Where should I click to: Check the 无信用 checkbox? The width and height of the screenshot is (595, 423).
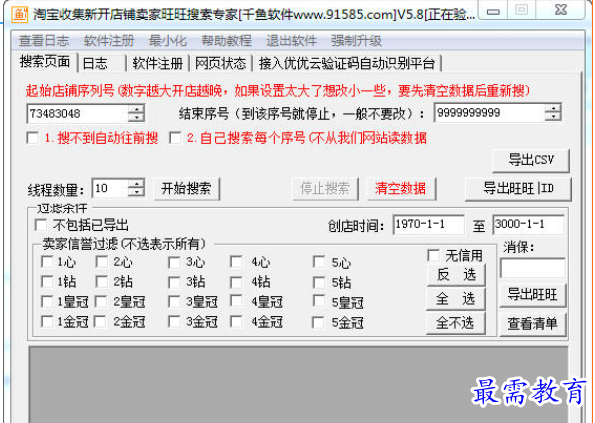(434, 255)
